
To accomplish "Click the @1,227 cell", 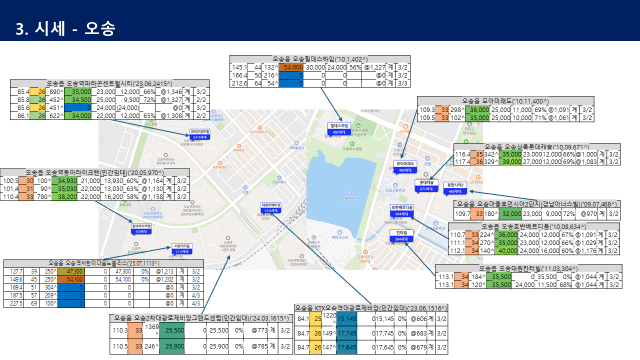I will [374, 67].
